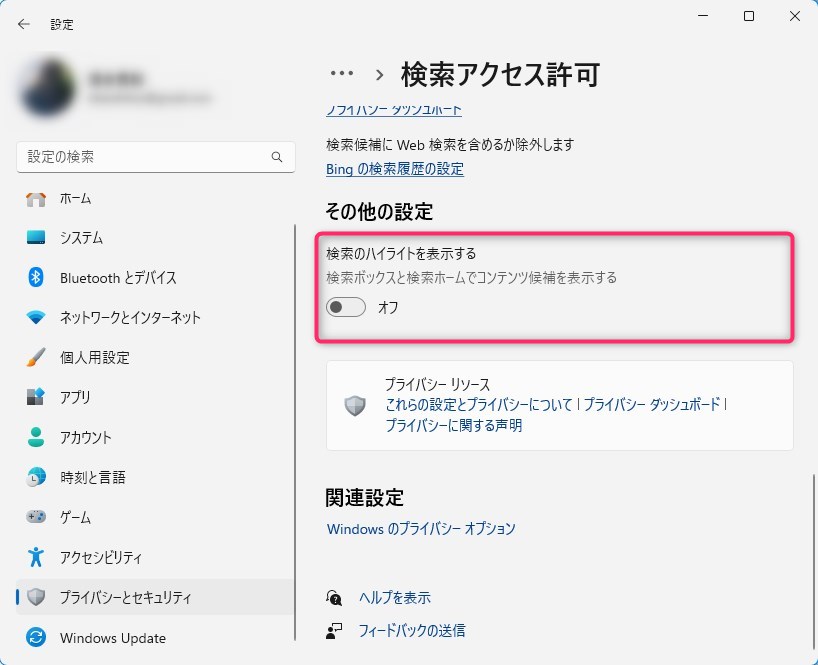Click the ゲーム controller icon
Screen dimensions: 818x665
[36, 518]
